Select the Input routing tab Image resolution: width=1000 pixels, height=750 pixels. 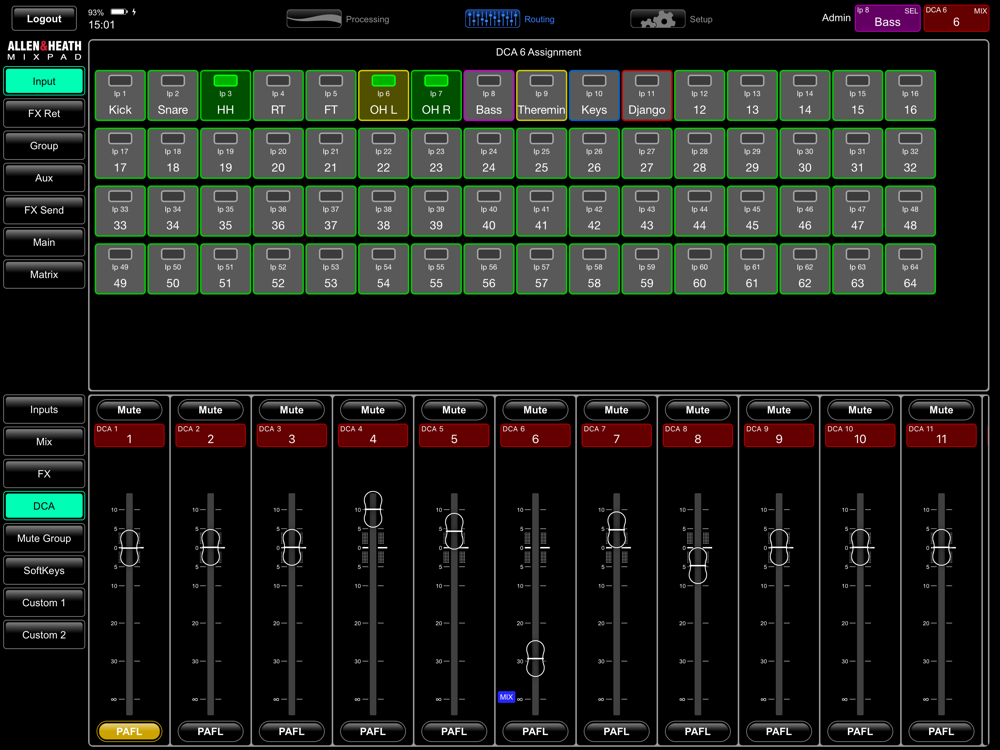(44, 81)
